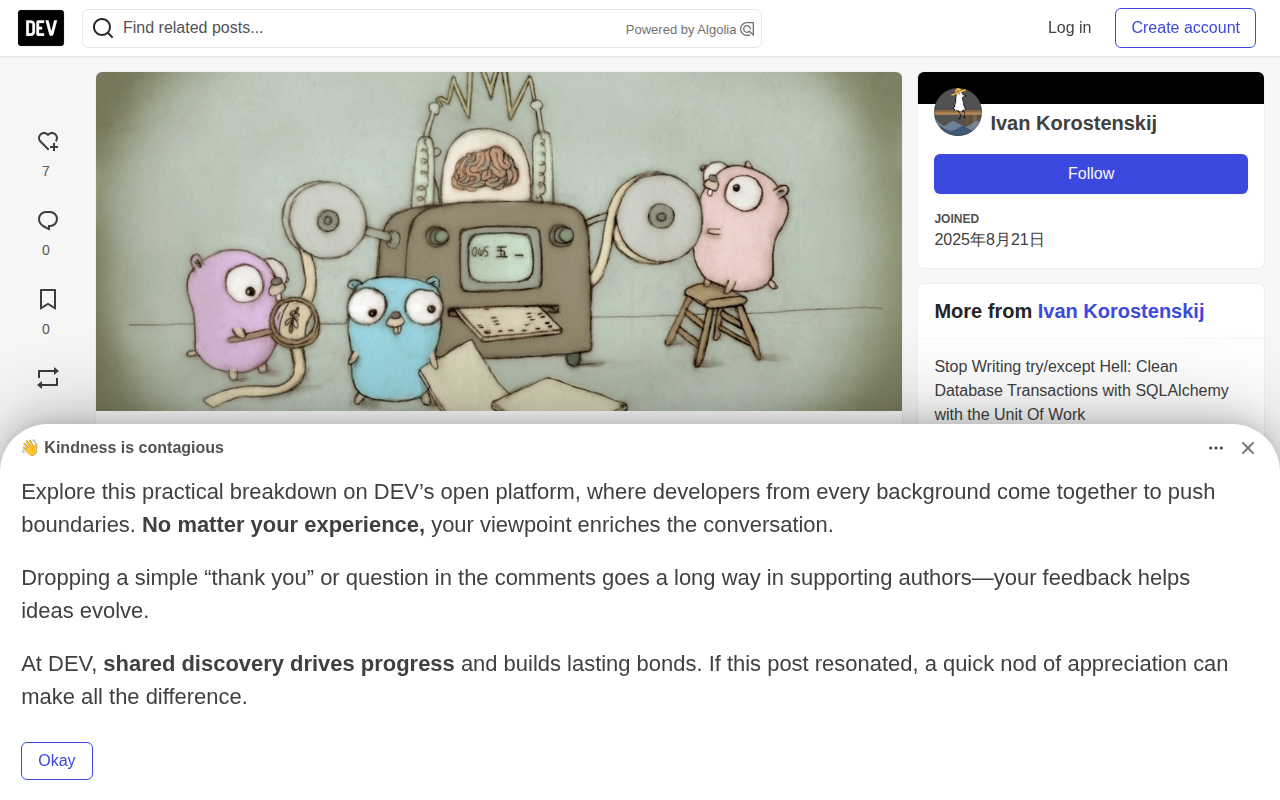Open Ivan Korostenskij's profile name link
The width and height of the screenshot is (1280, 800).
[x=1074, y=123]
